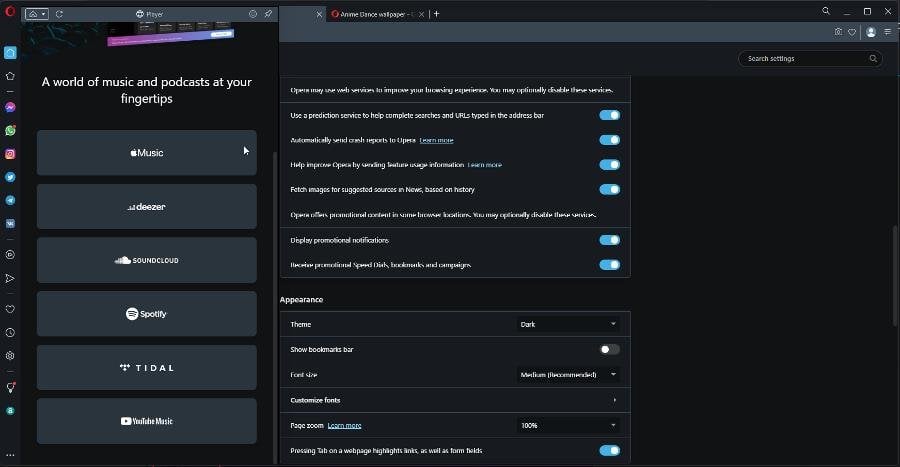Disable Display promotional notifications toggle

pyautogui.click(x=609, y=240)
